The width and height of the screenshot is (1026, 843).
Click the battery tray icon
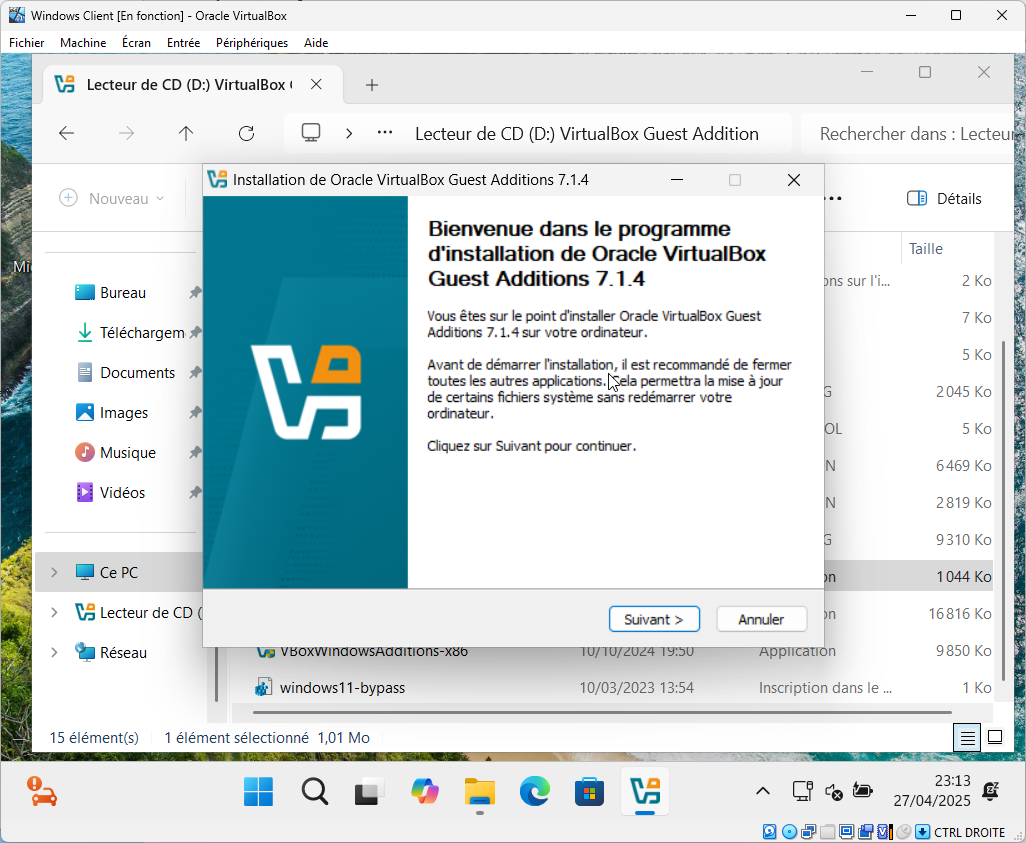click(x=862, y=791)
